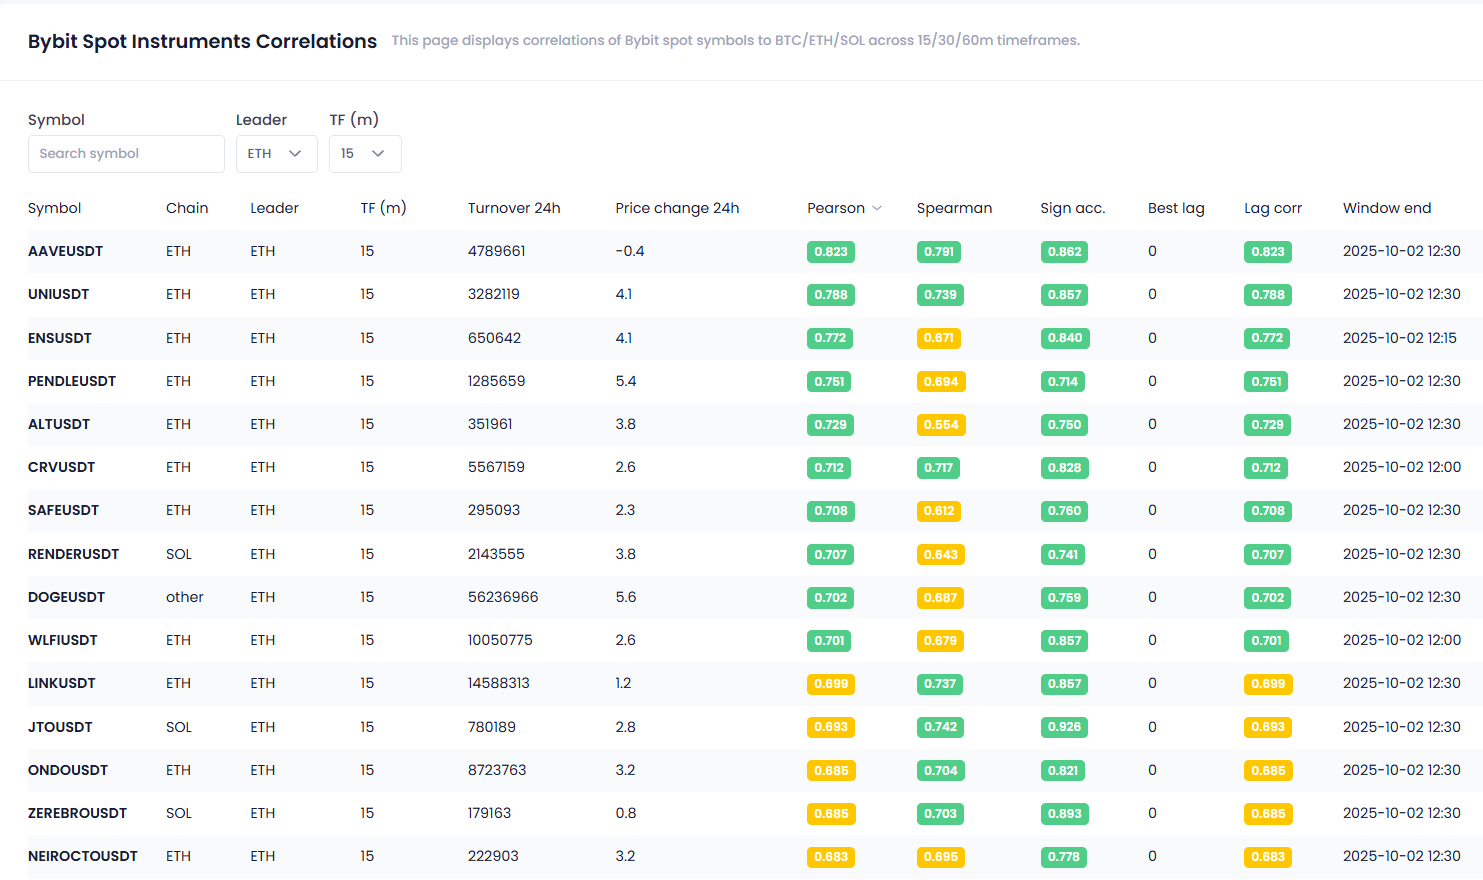Viewport: 1483px width, 880px height.
Task: Click the Sign acc. badge 0.714 for PENDLEUSDT
Action: pyautogui.click(x=1063, y=382)
